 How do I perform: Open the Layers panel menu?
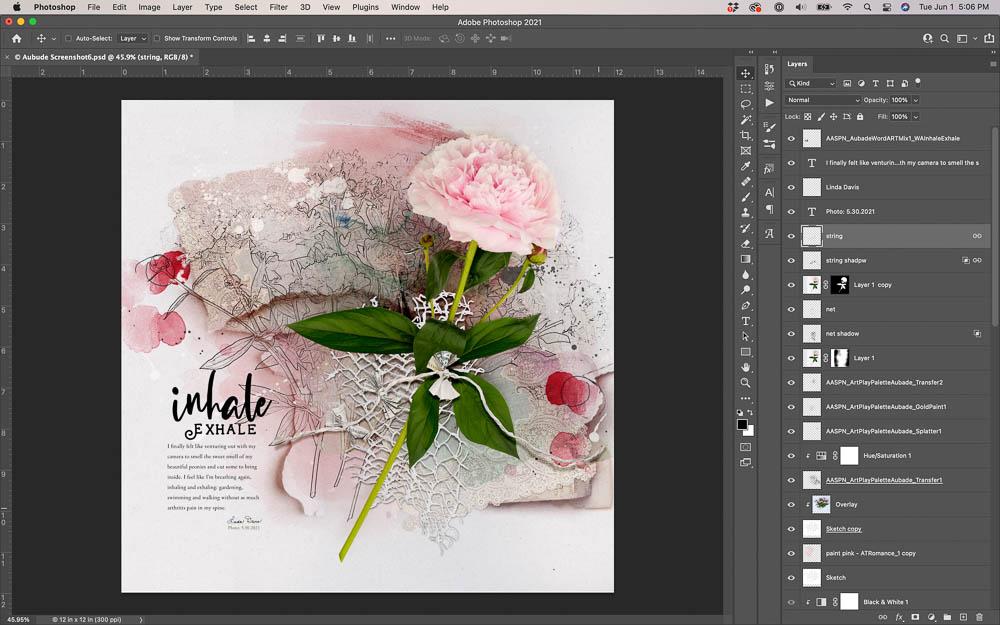[993, 64]
